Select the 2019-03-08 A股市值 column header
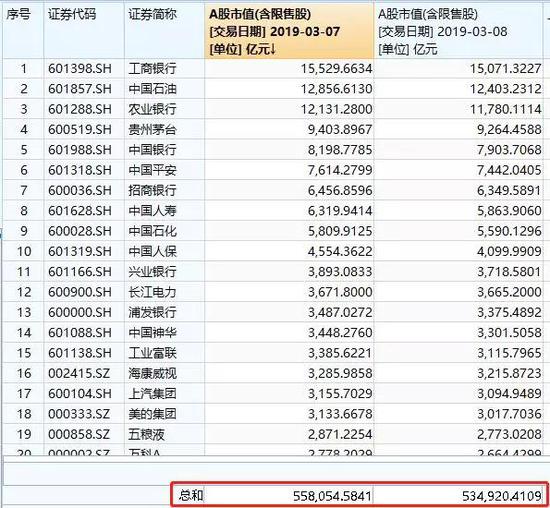Viewport: 550px width, 508px height. point(459,31)
